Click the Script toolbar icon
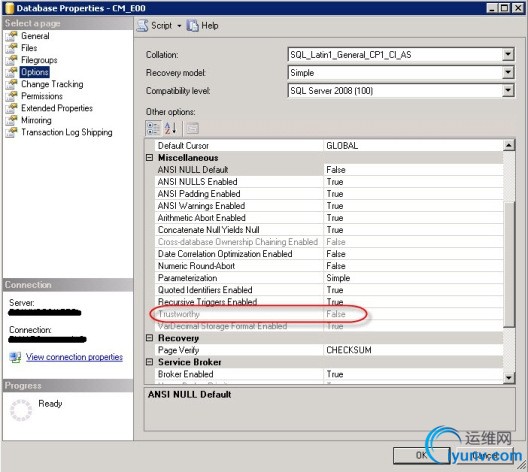This screenshot has height=472, width=528. [142, 26]
